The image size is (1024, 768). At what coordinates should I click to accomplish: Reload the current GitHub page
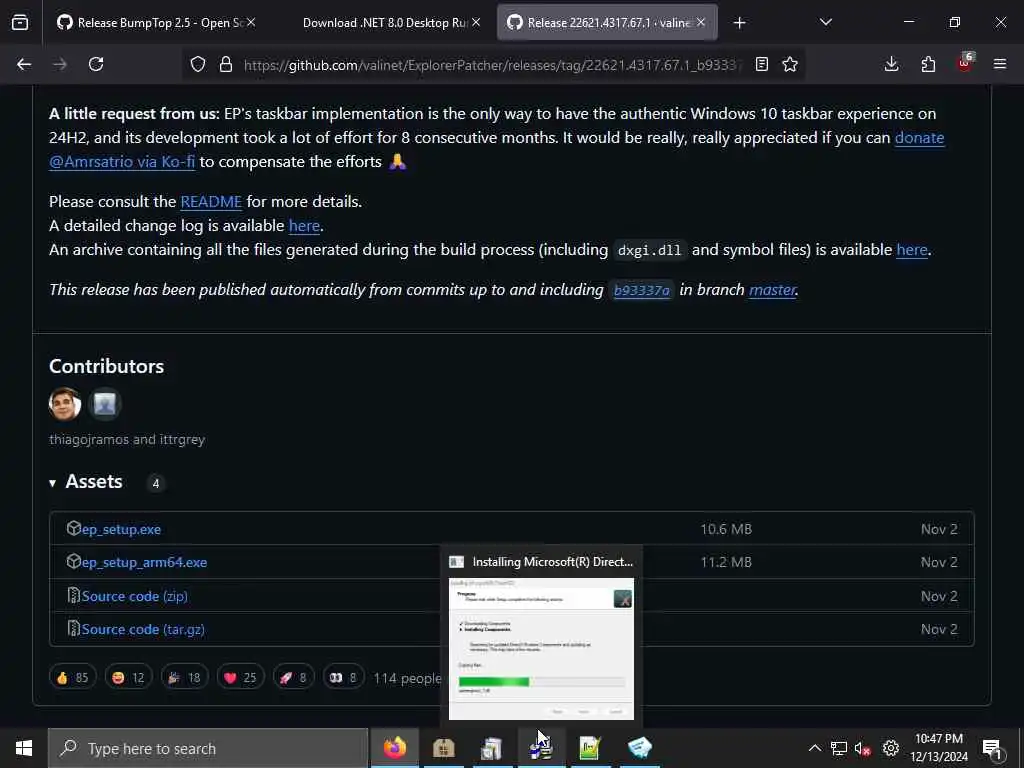[96, 64]
